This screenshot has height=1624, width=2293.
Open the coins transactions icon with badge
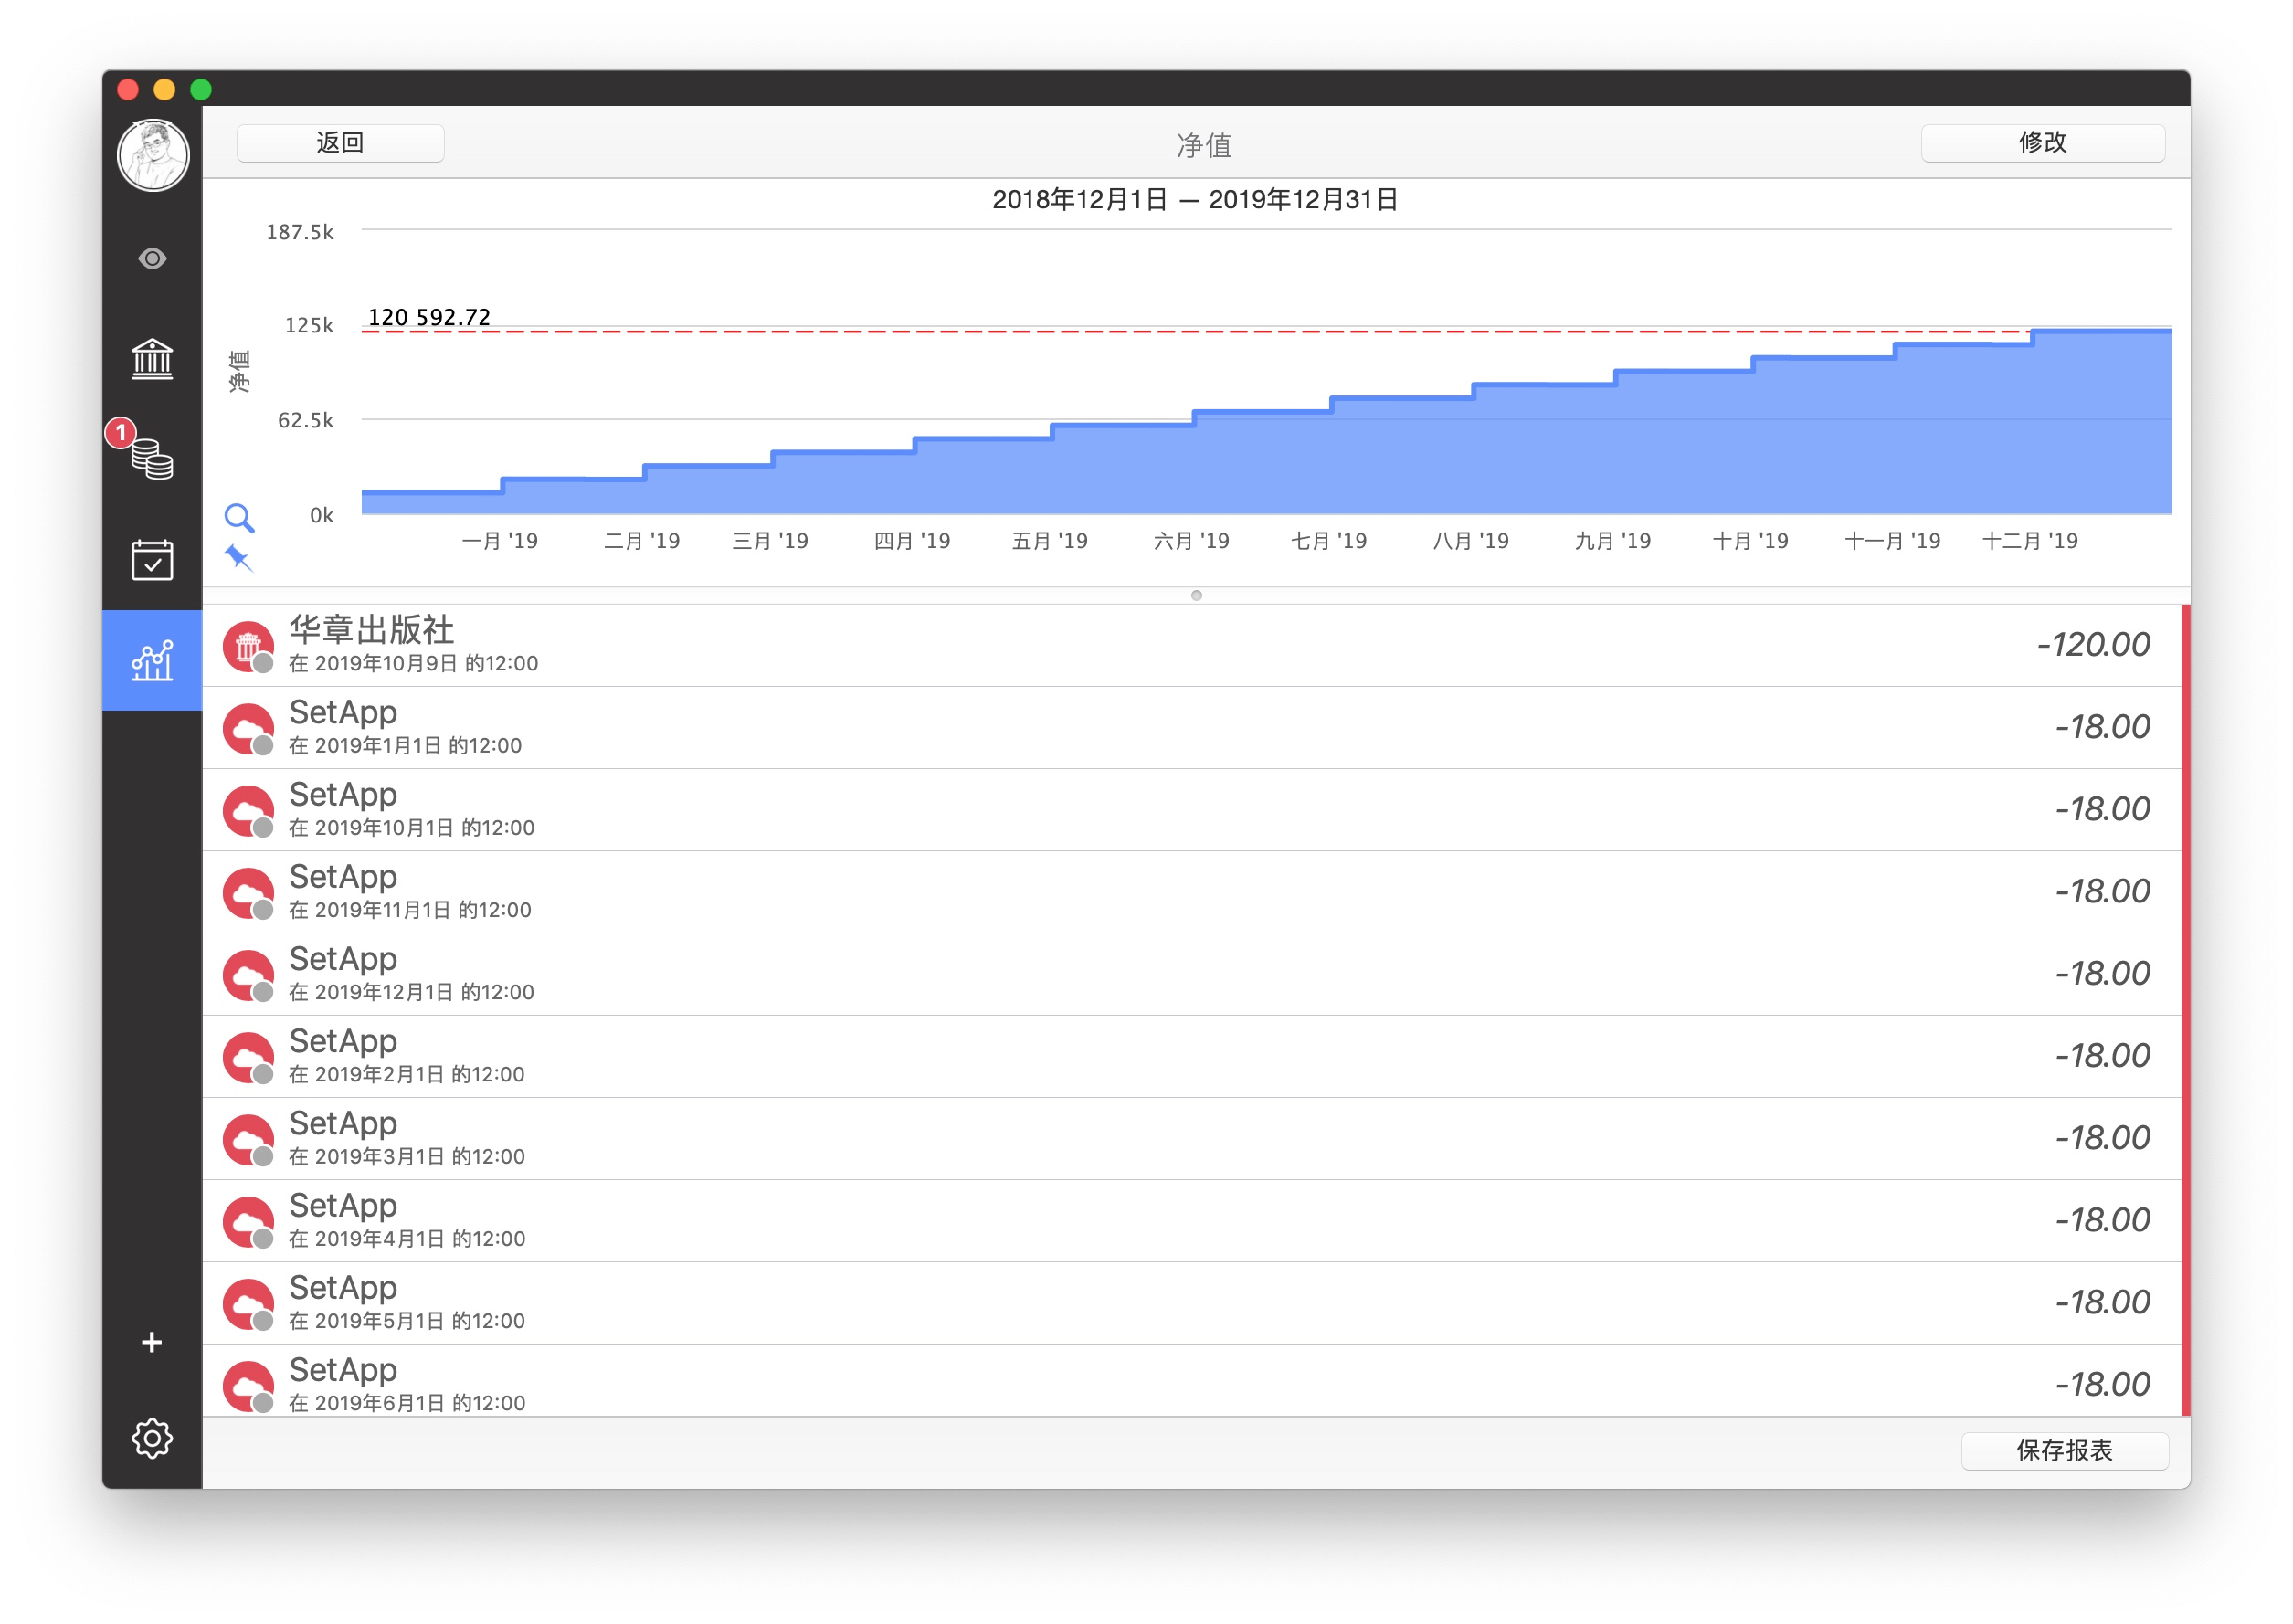pyautogui.click(x=152, y=459)
